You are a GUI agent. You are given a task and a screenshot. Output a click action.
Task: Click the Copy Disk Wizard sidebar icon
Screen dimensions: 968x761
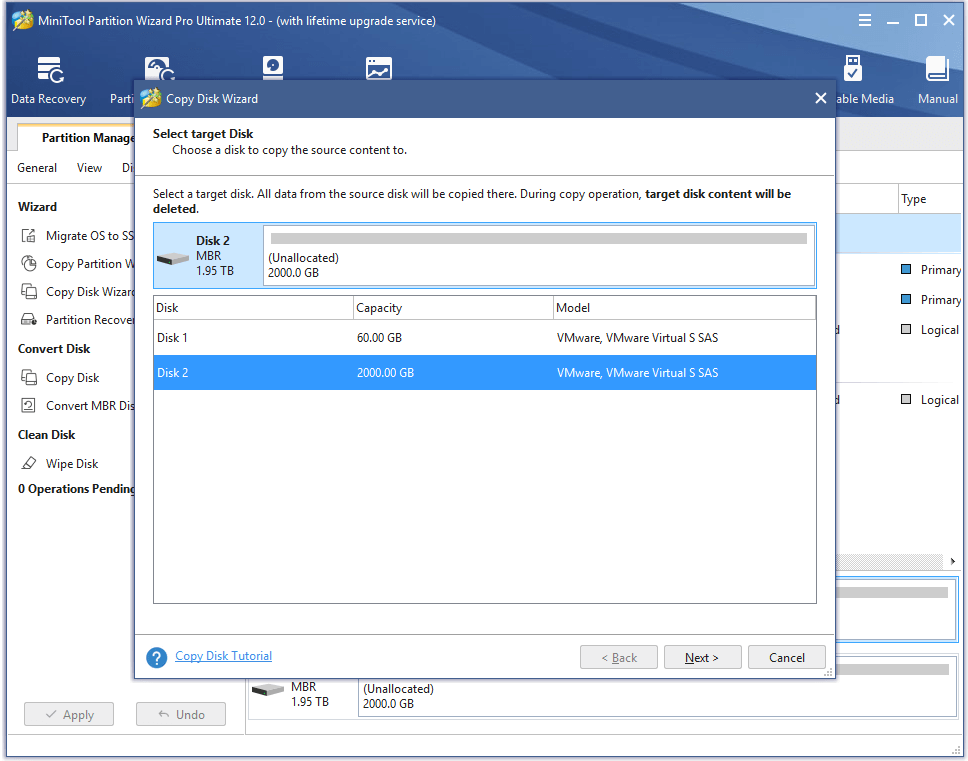(28, 291)
